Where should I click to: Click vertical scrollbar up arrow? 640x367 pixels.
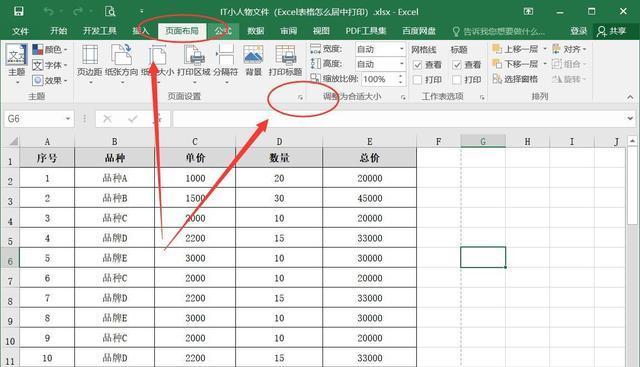[x=632, y=141]
